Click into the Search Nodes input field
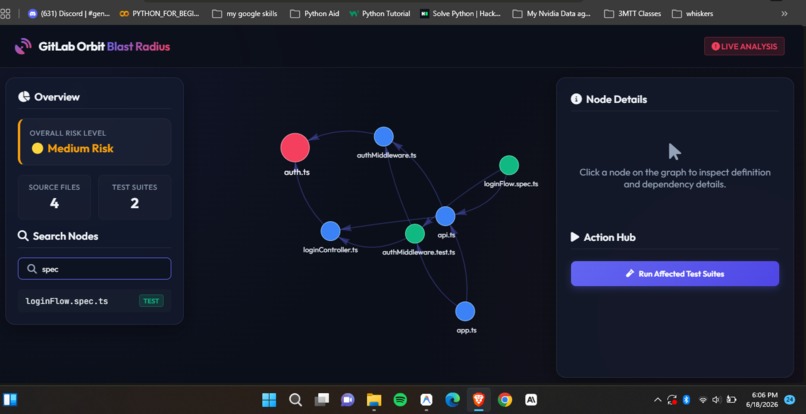 (95, 268)
